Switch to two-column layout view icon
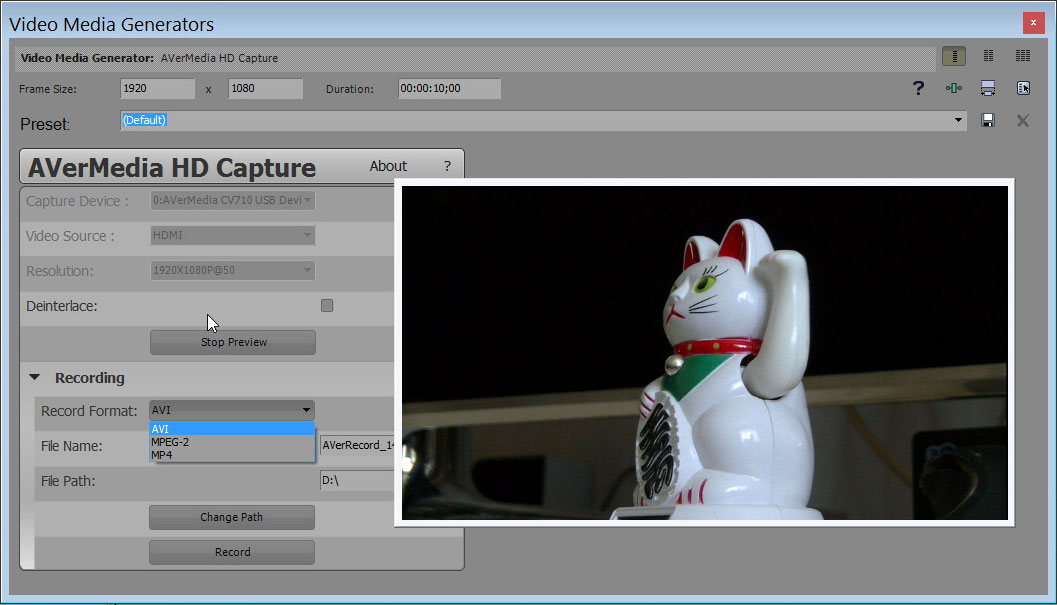 coord(988,56)
